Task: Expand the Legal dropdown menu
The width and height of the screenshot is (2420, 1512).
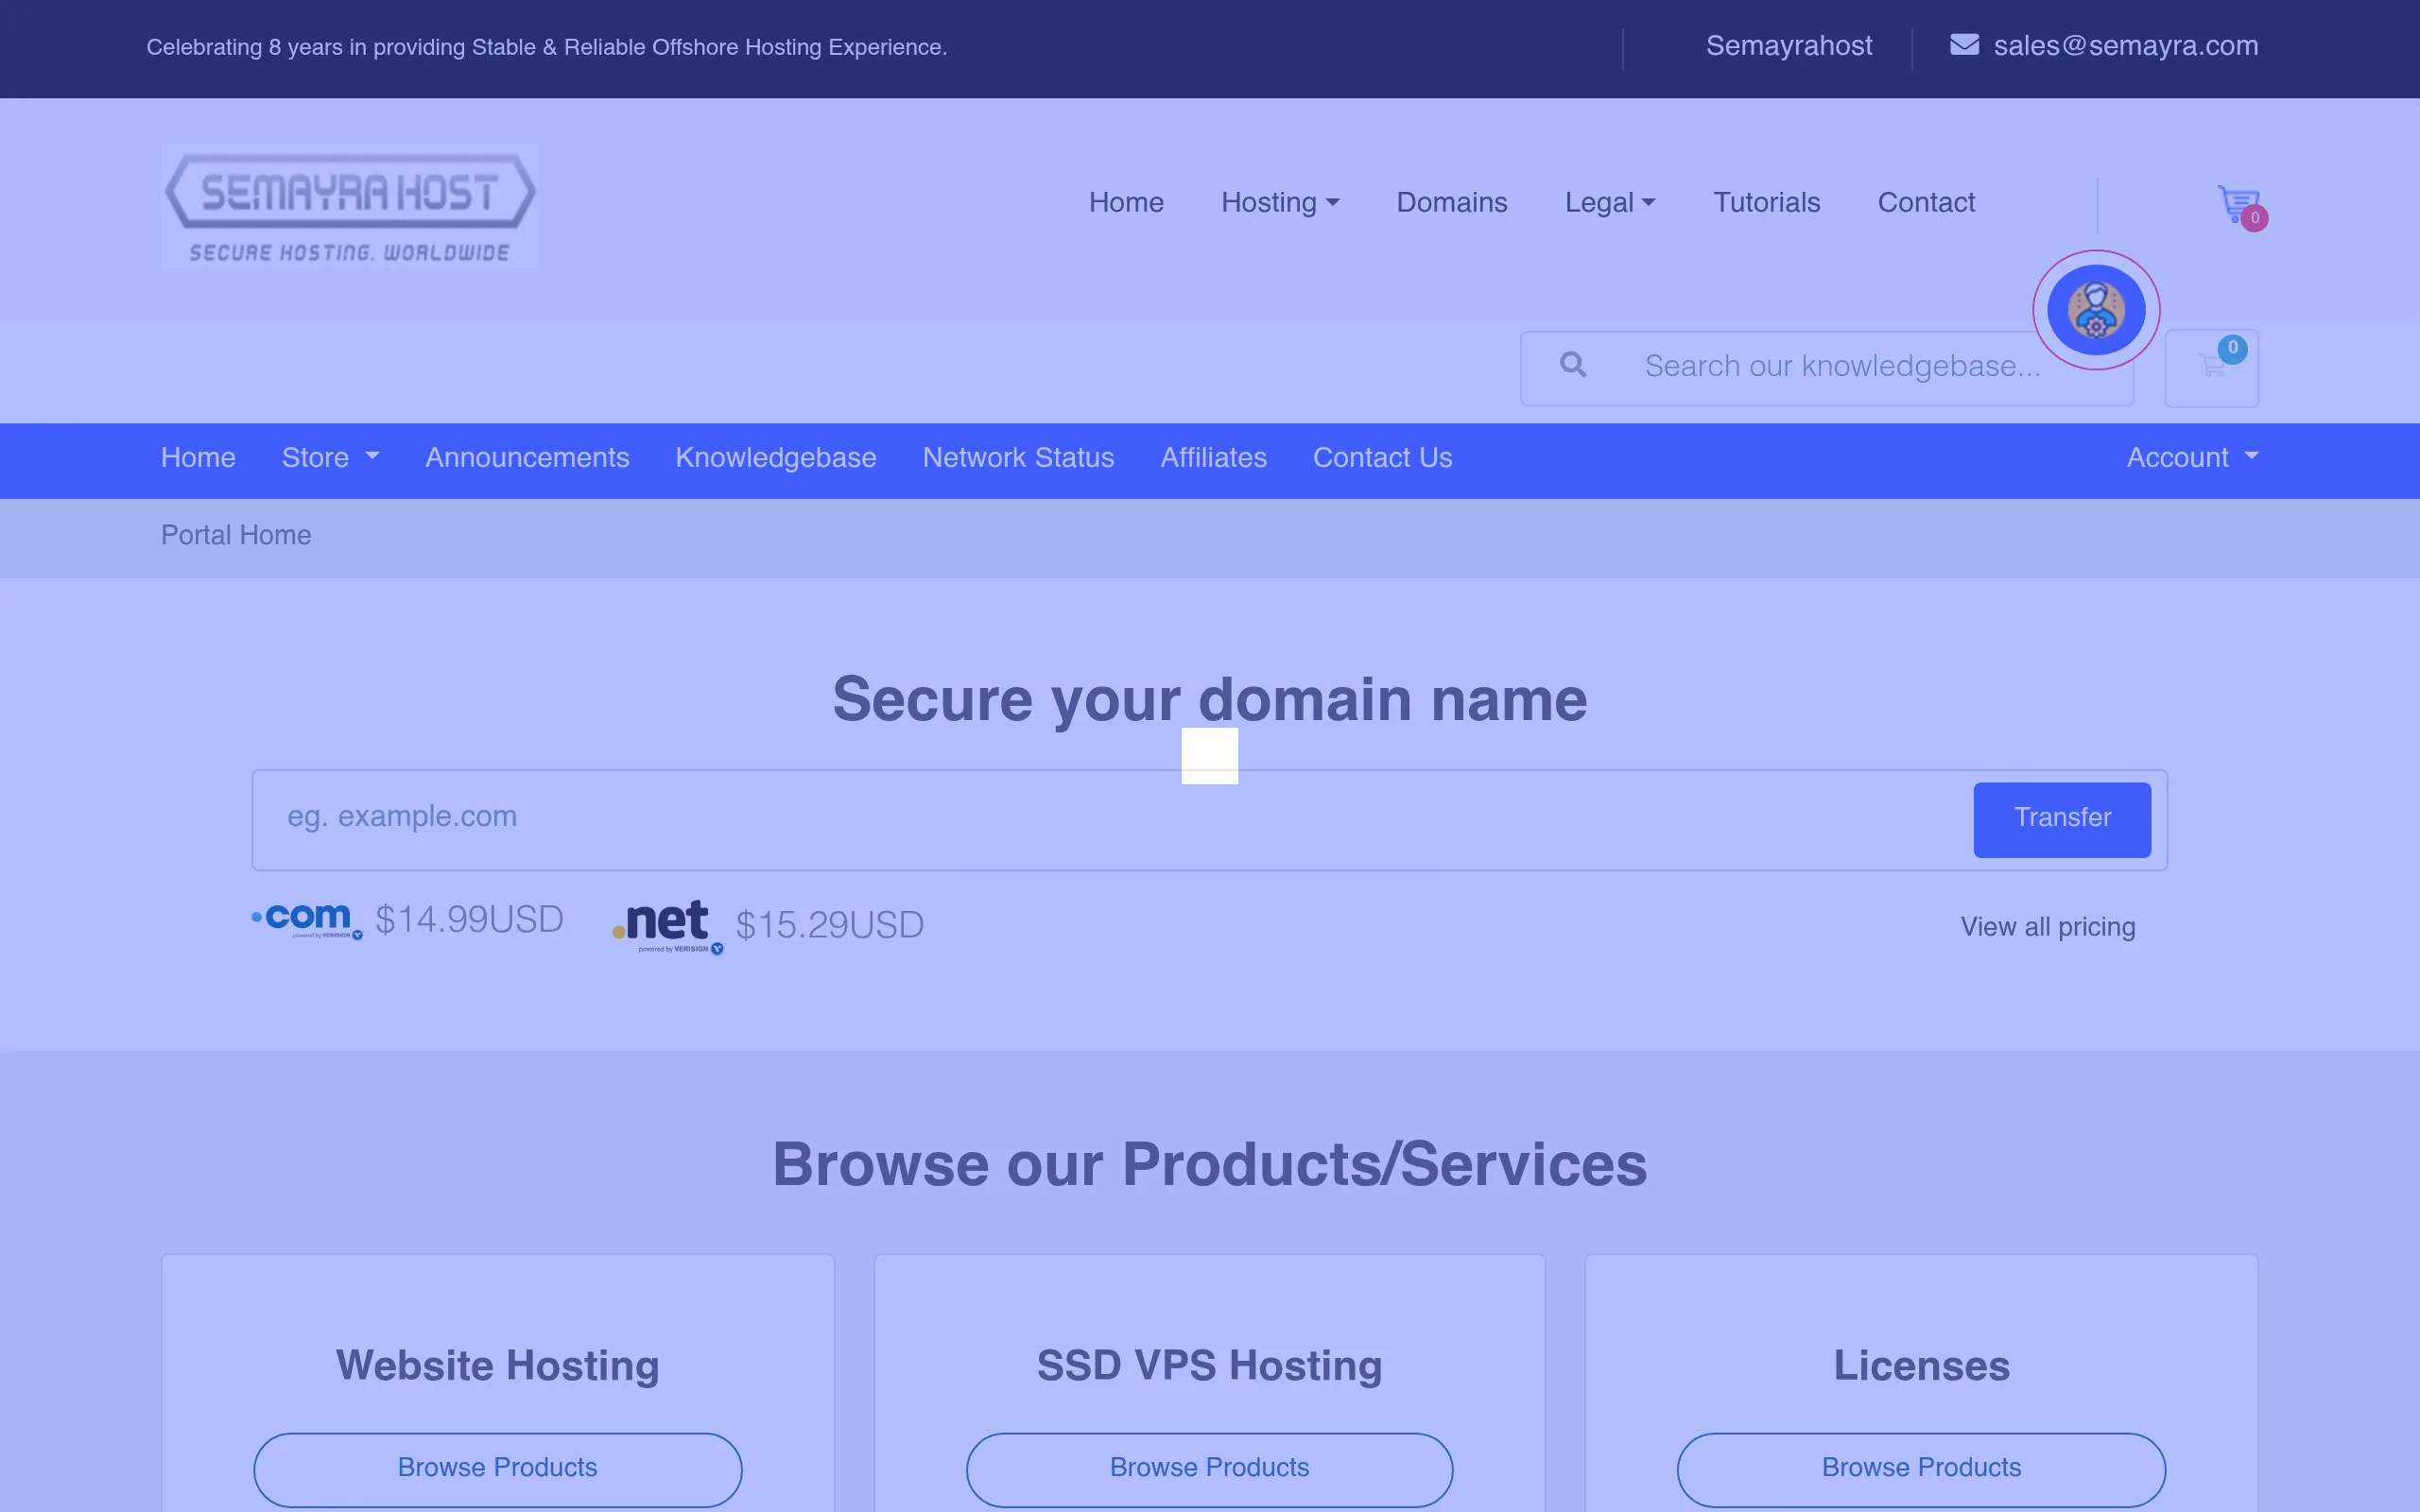Action: pyautogui.click(x=1610, y=203)
